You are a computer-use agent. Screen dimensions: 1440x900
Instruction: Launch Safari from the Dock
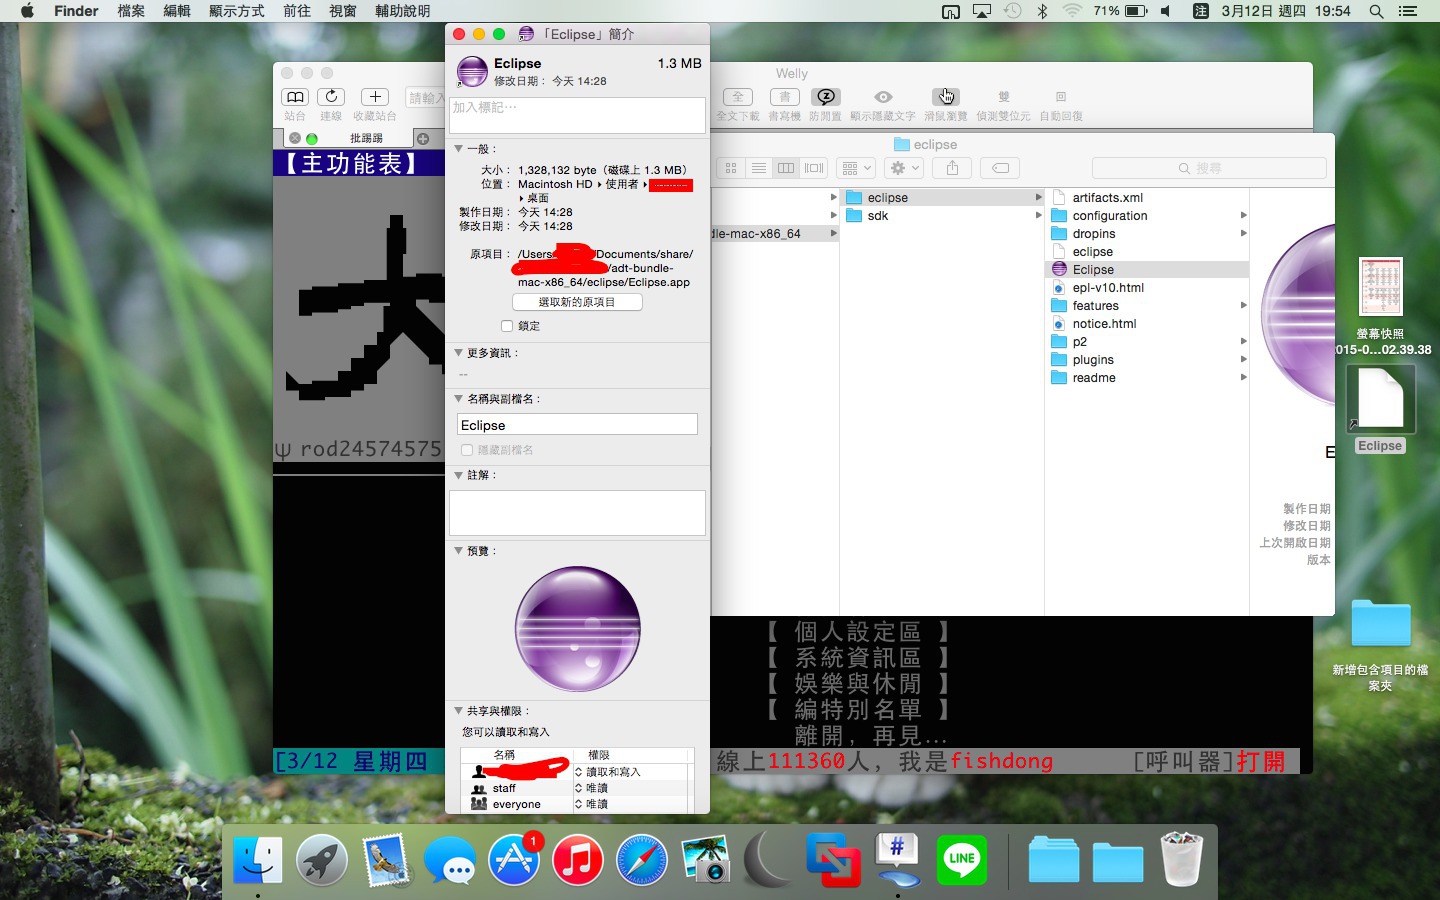[x=641, y=859]
